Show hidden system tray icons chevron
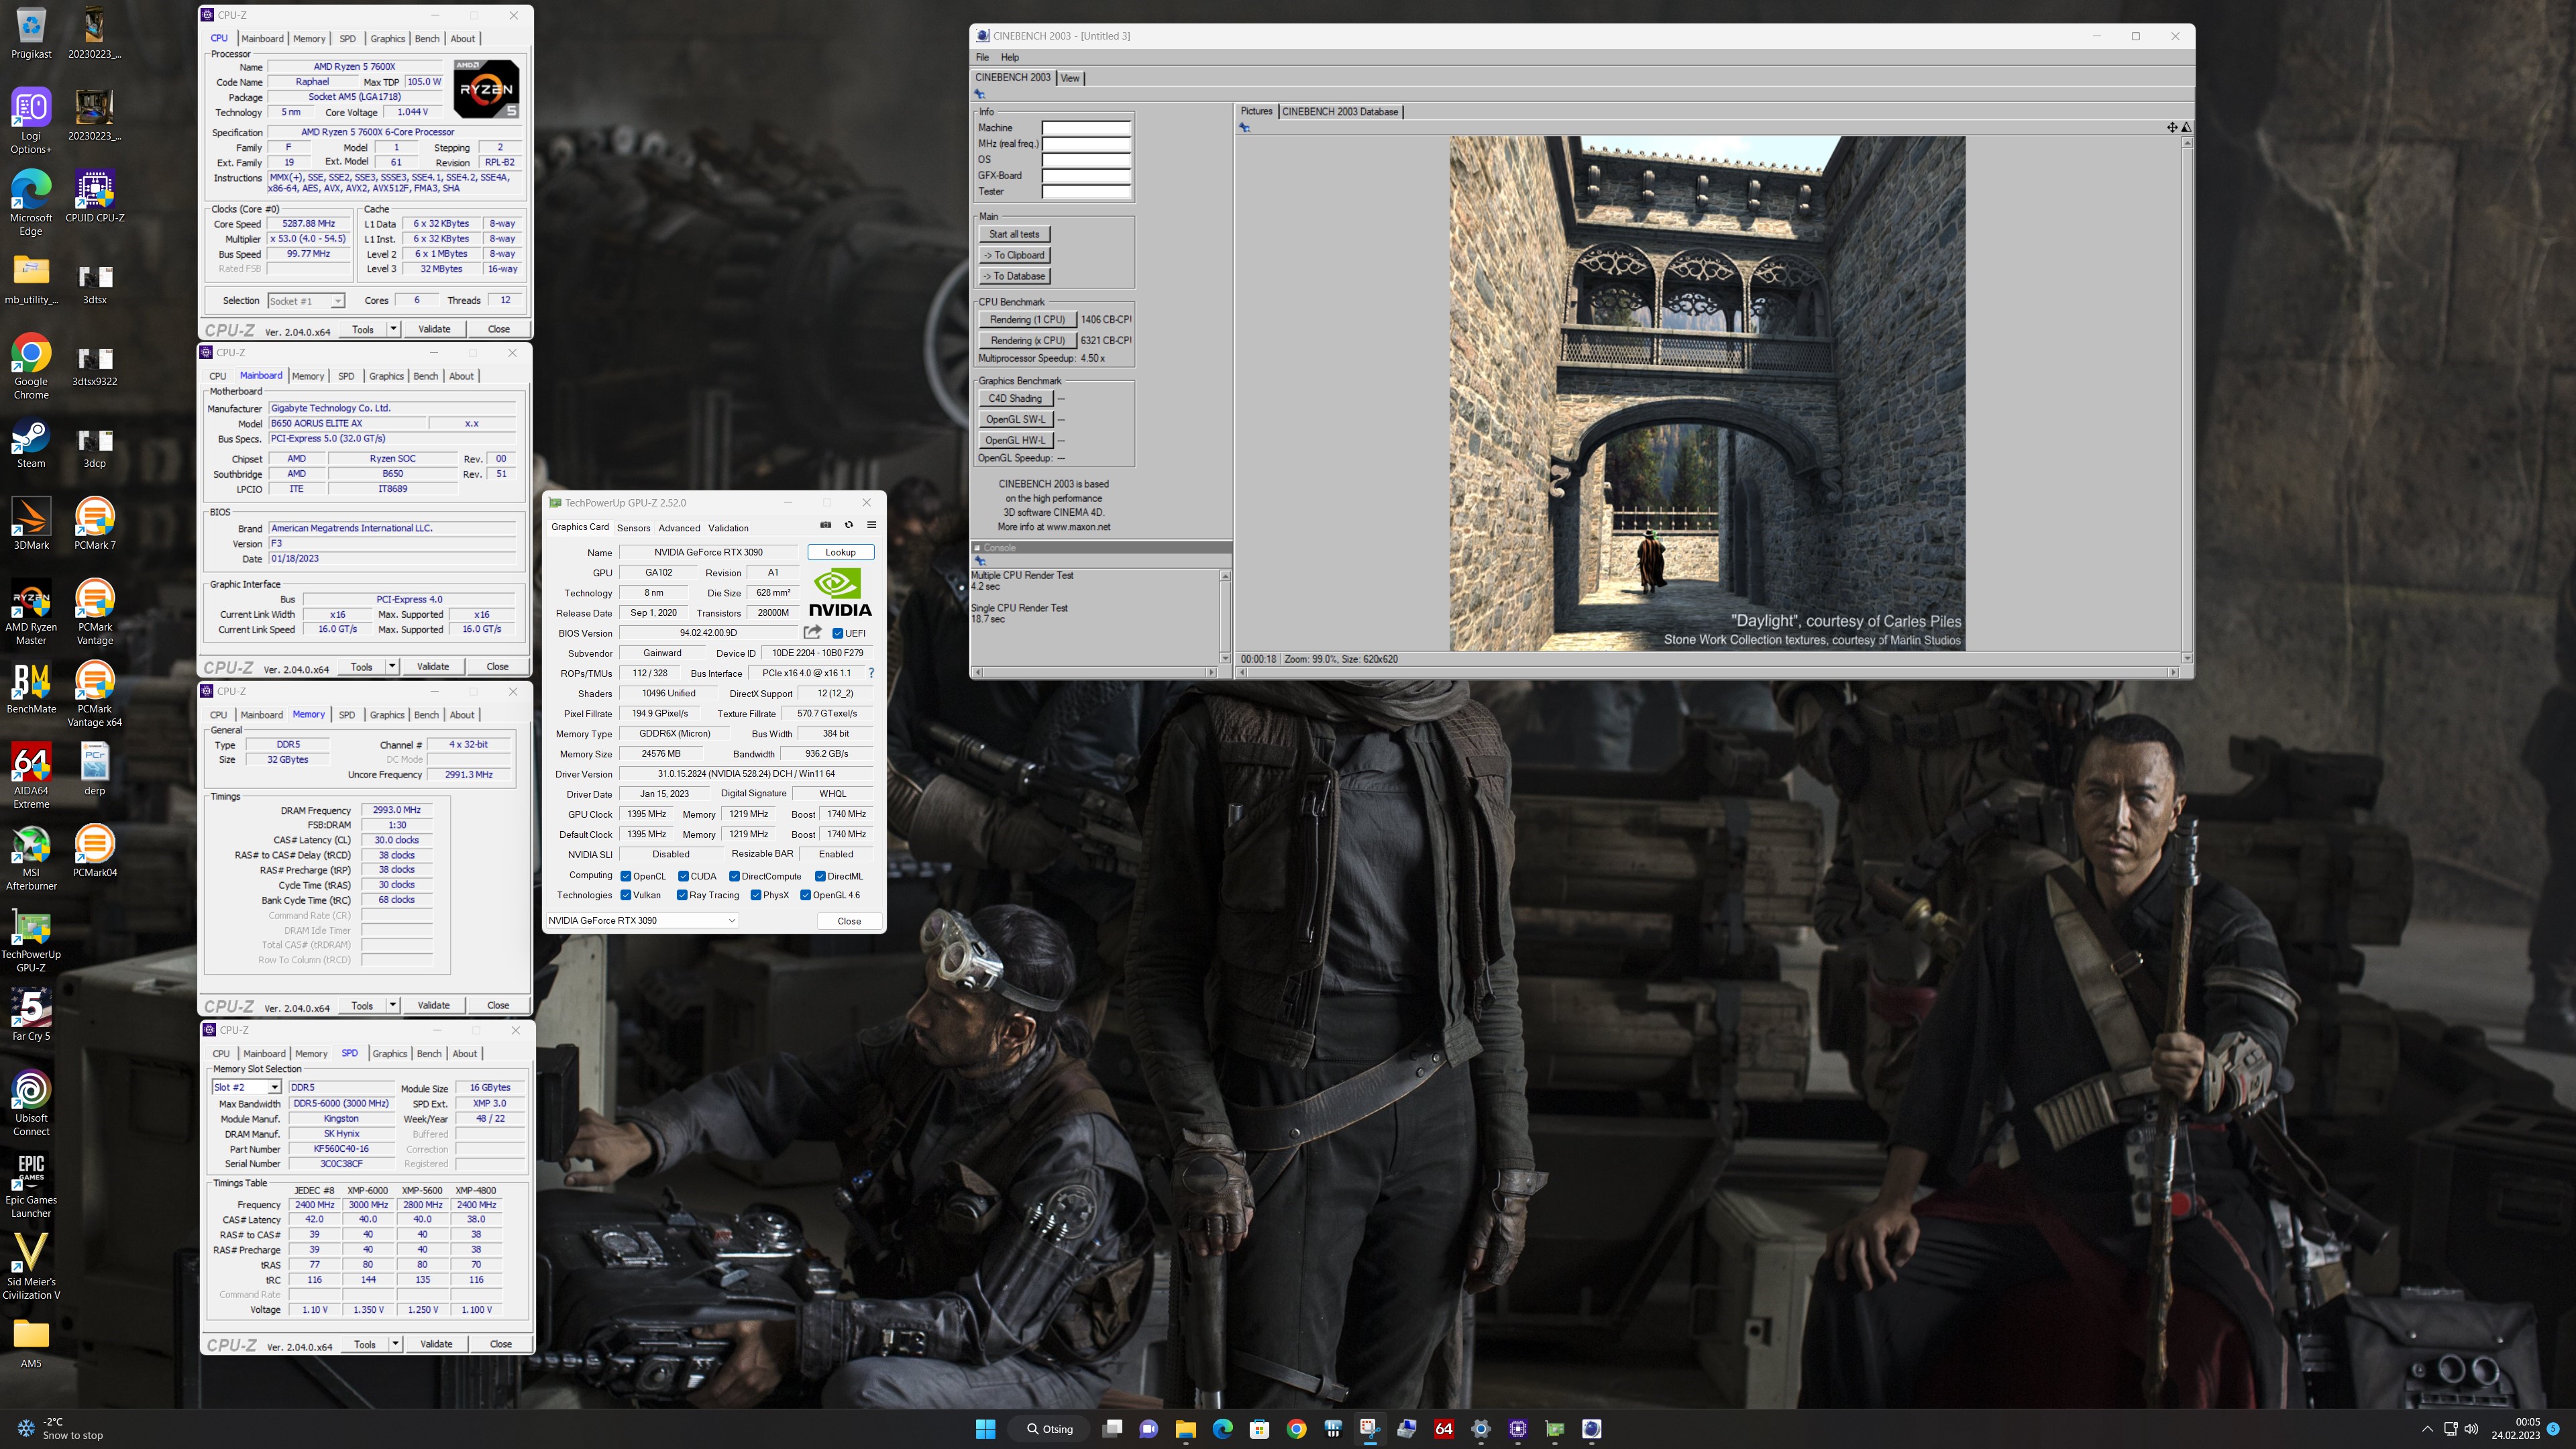This screenshot has height=1449, width=2576. pyautogui.click(x=2427, y=1429)
